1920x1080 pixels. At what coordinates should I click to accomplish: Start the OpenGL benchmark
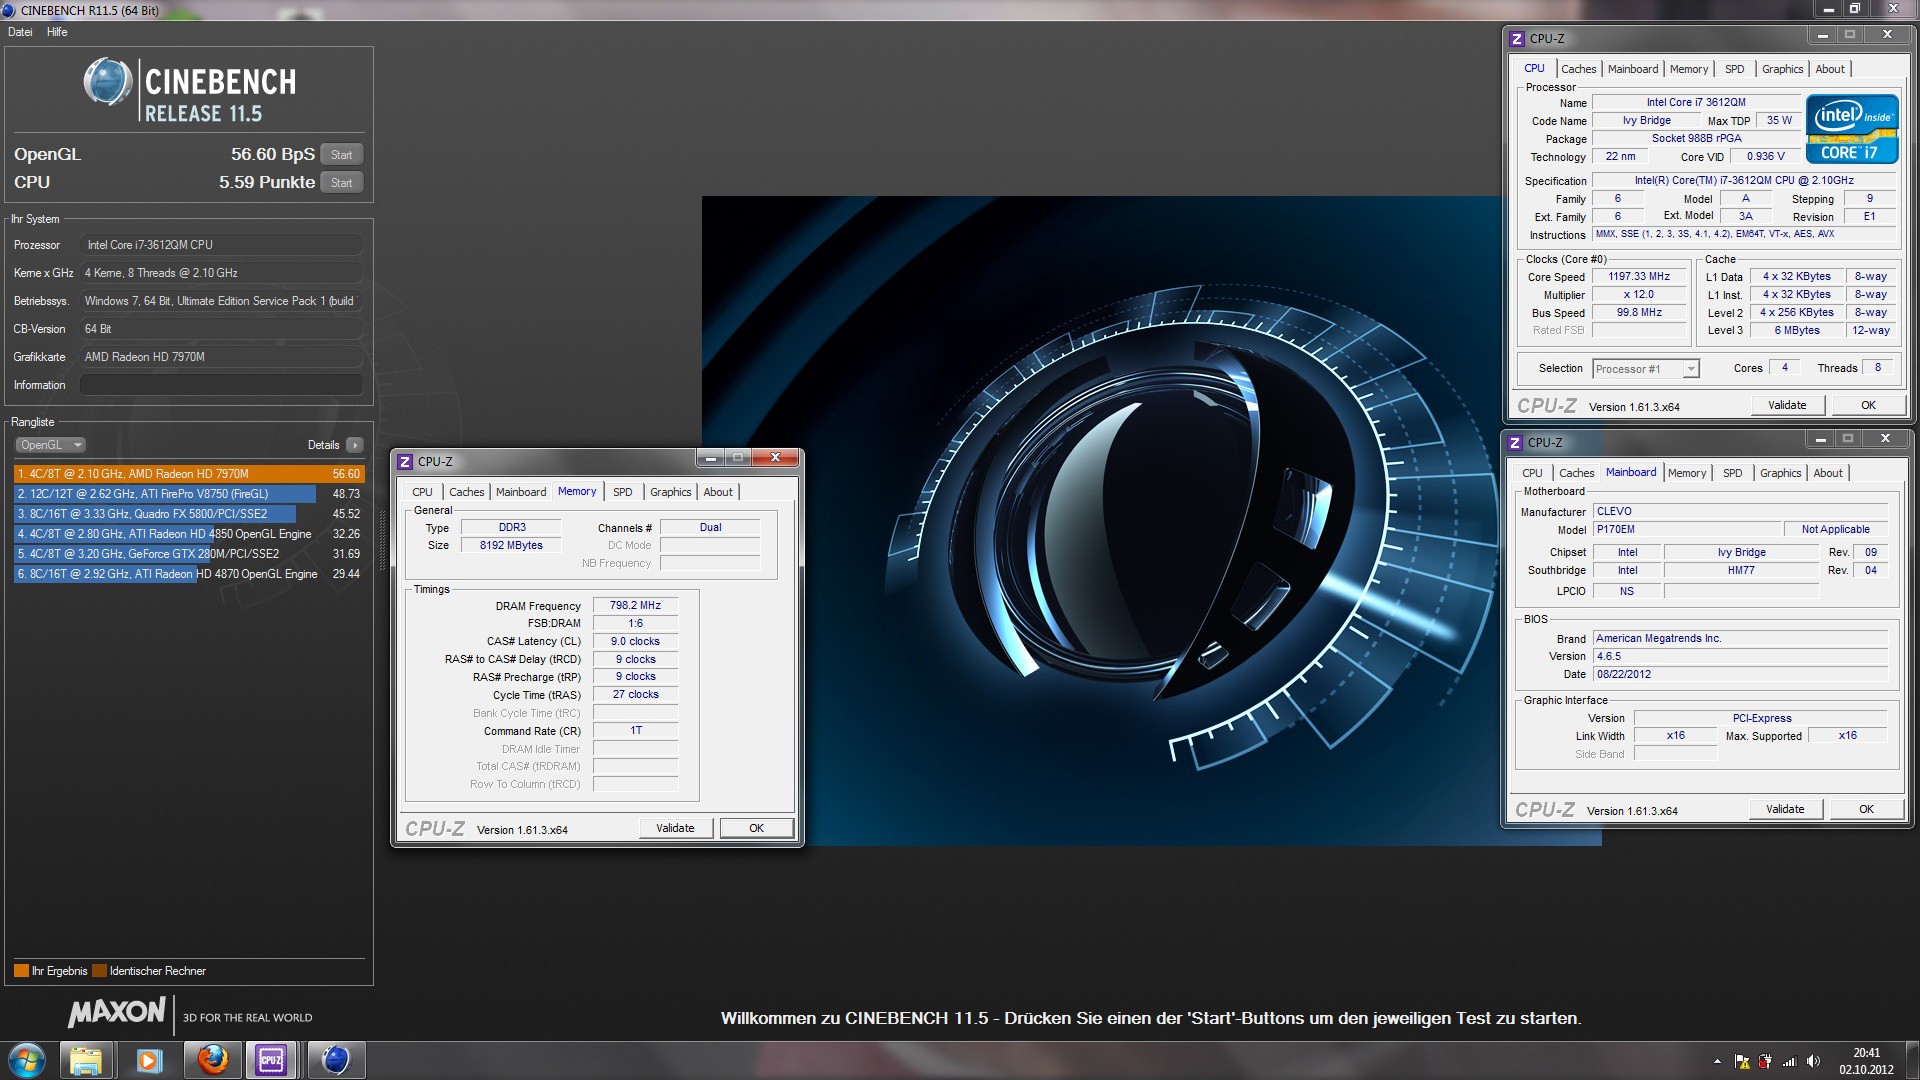(x=342, y=155)
